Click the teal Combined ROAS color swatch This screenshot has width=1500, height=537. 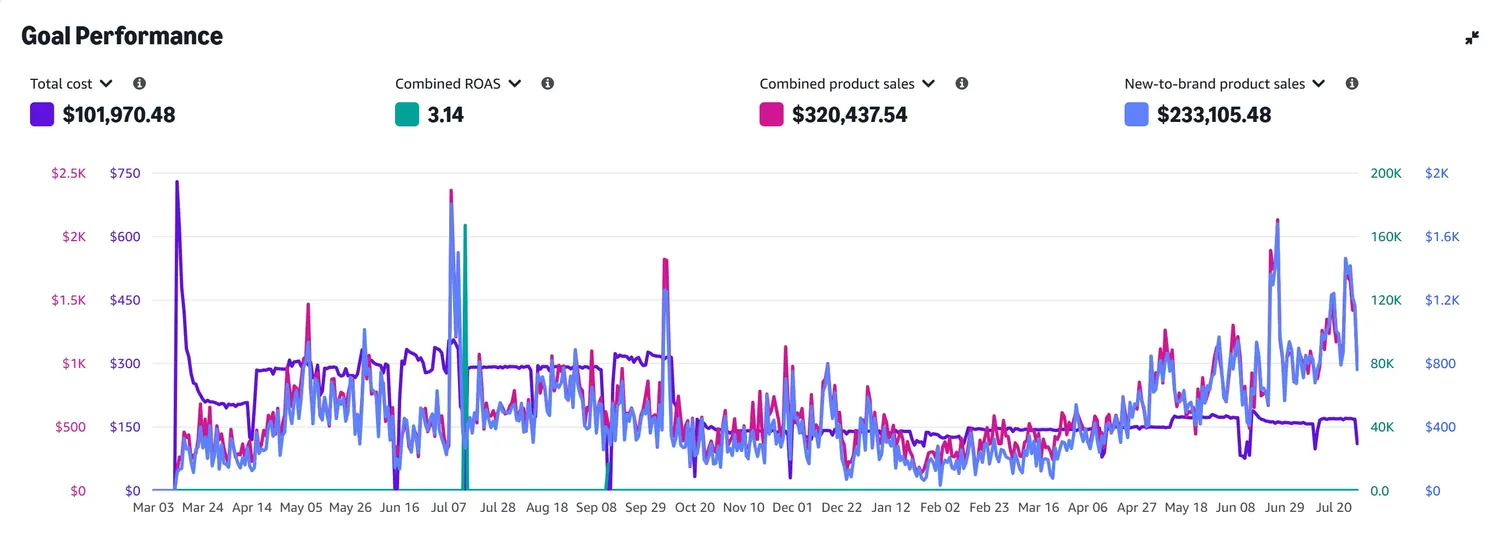407,114
